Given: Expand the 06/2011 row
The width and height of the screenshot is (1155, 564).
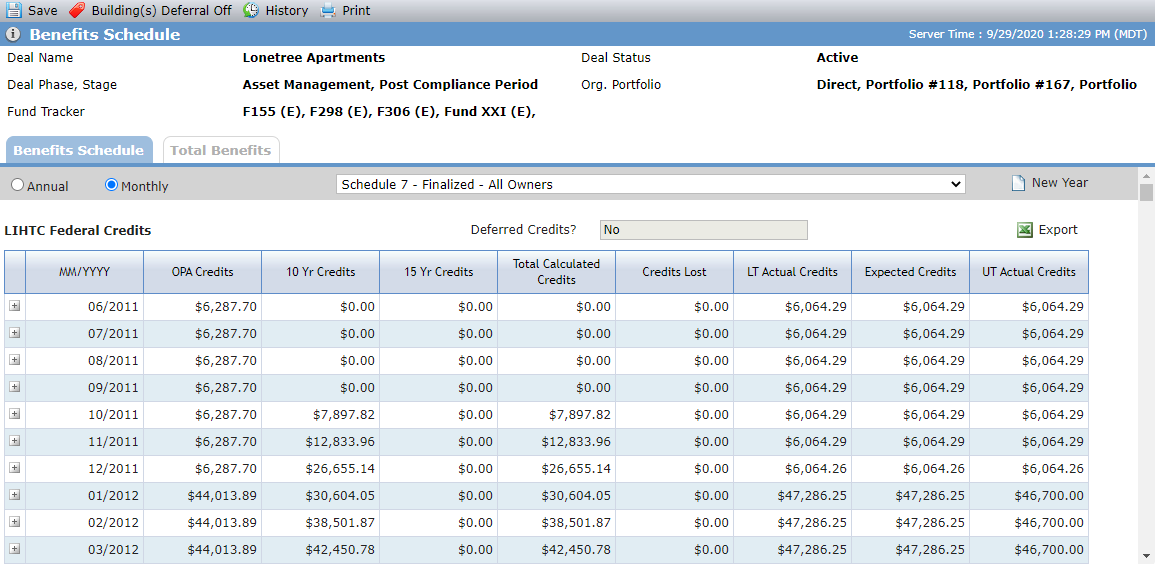Looking at the screenshot, I should click(x=15, y=306).
